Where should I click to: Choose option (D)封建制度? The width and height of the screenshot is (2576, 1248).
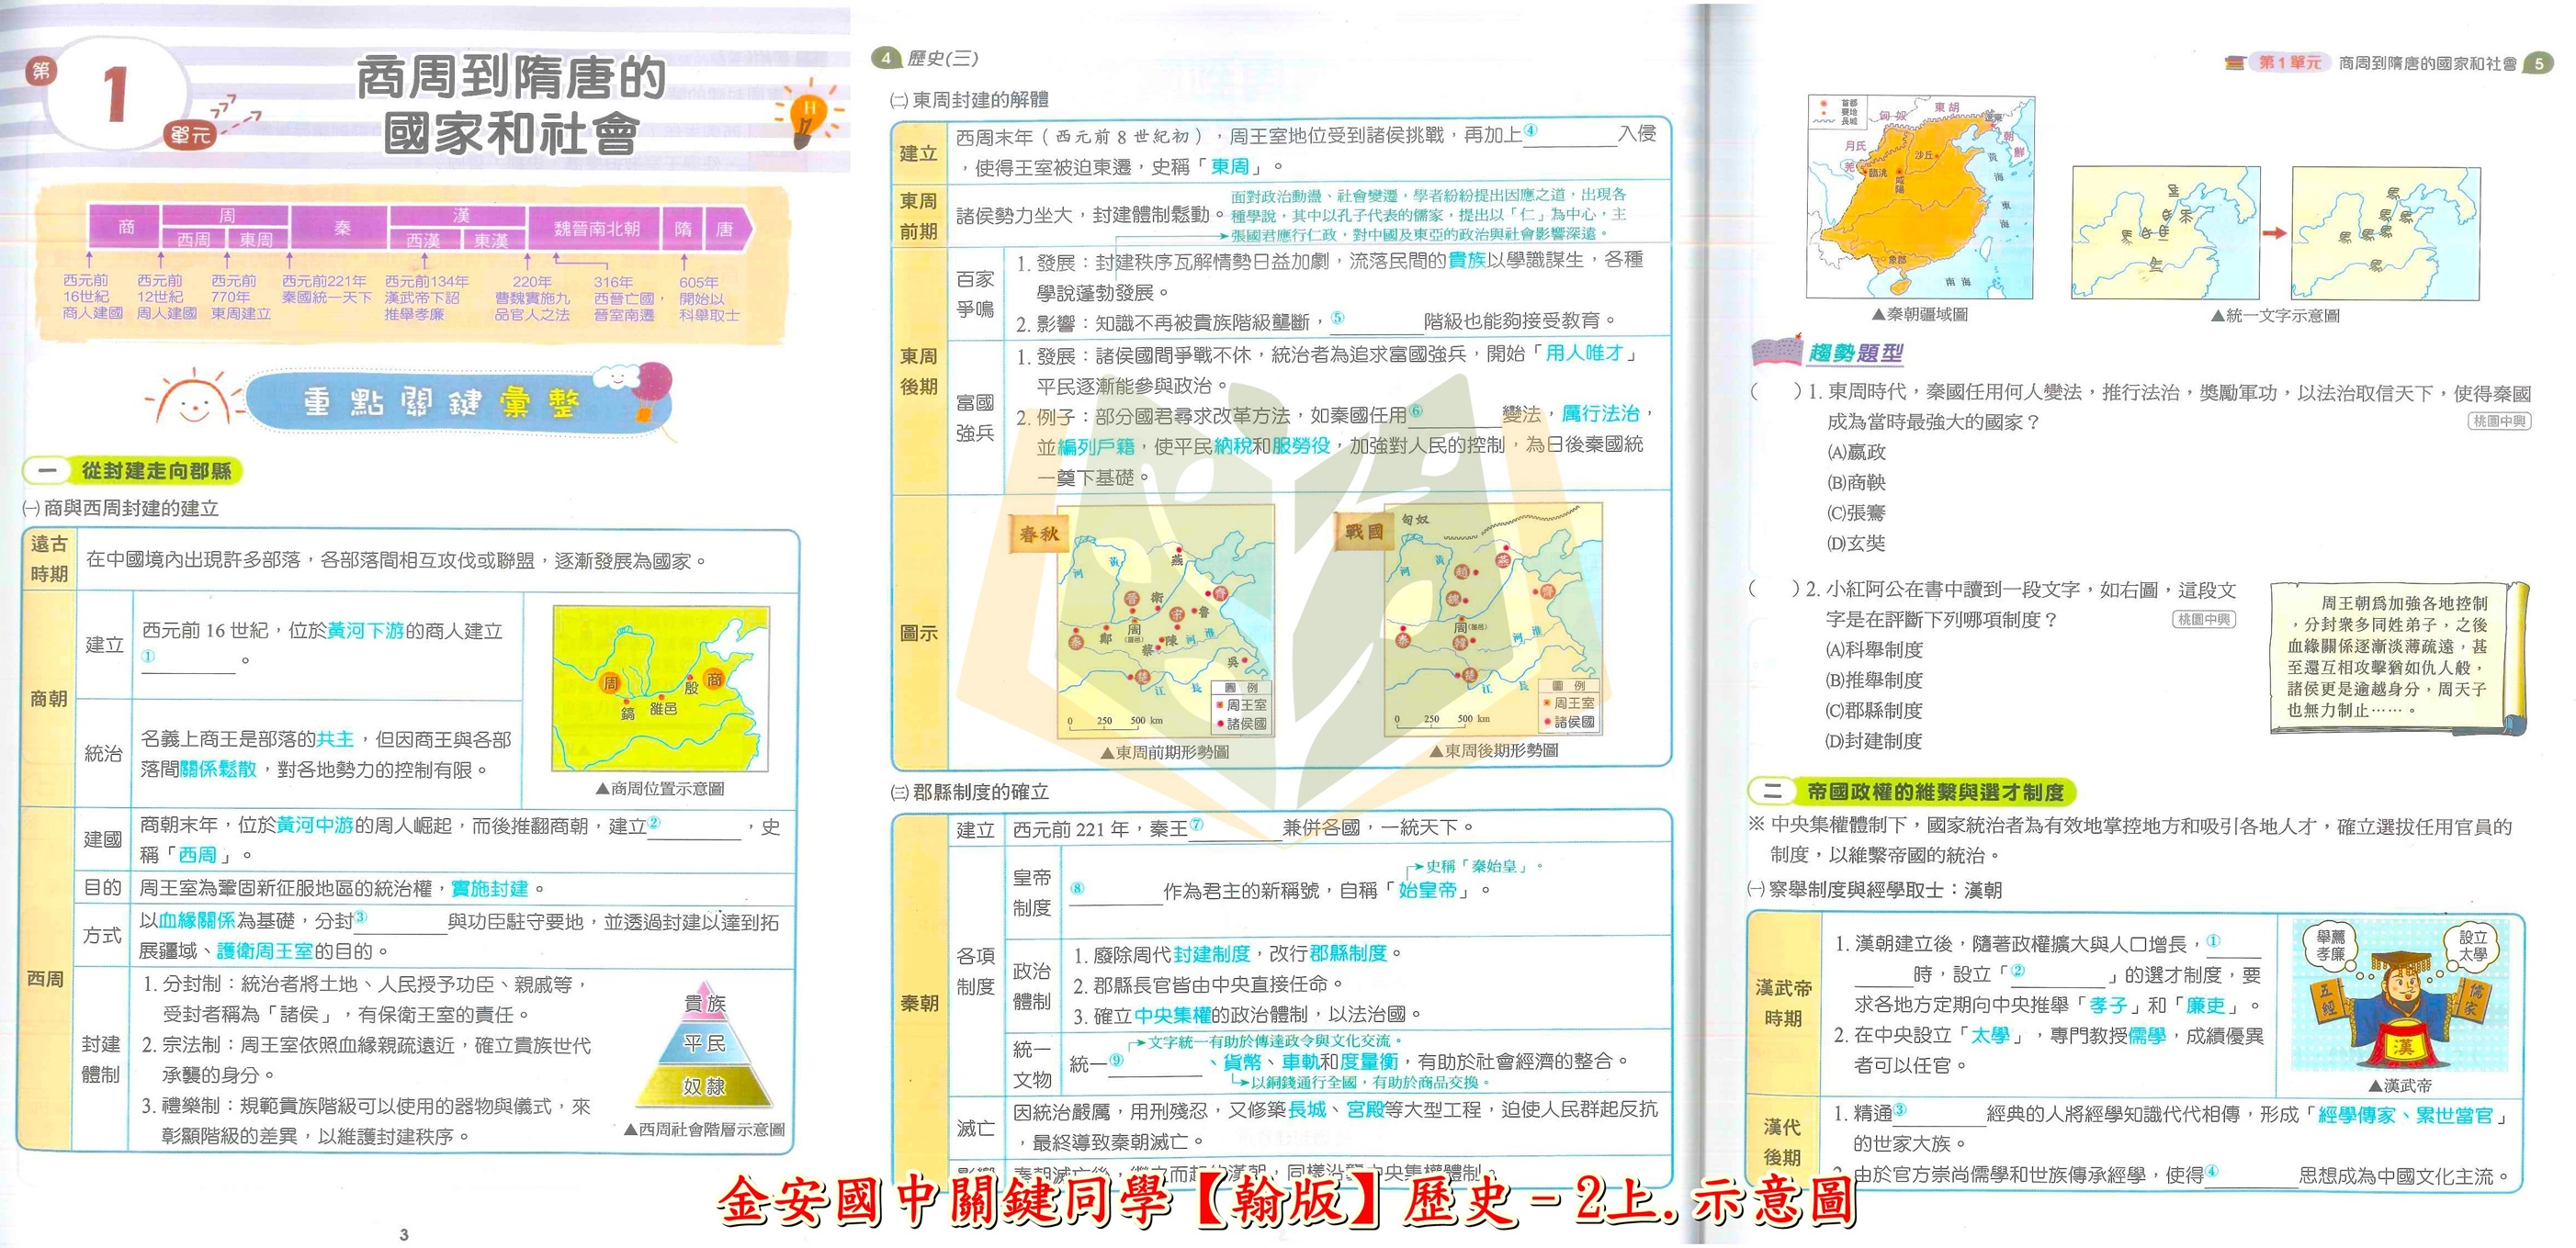[1875, 741]
